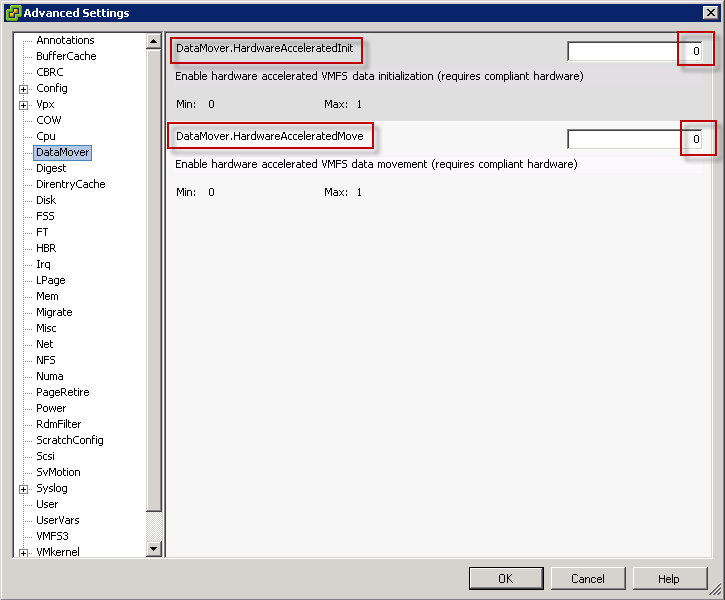Open the Migrate settings category
The width and height of the screenshot is (725, 600).
pos(54,312)
